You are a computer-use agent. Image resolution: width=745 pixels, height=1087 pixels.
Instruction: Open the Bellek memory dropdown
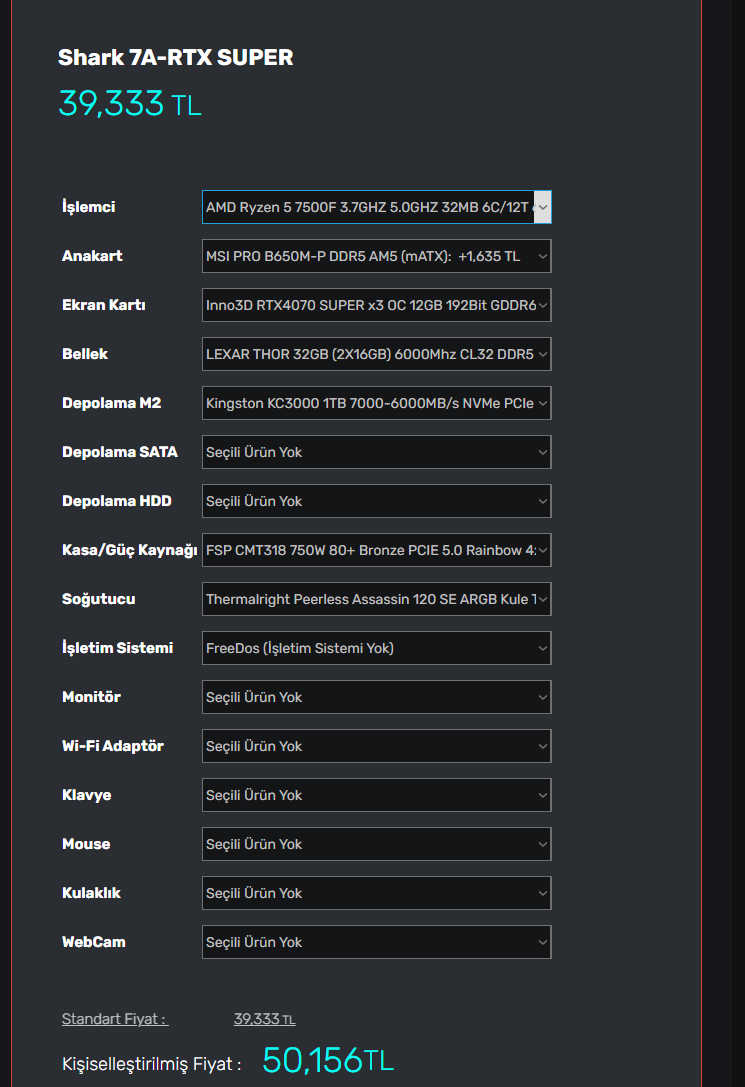tap(376, 354)
